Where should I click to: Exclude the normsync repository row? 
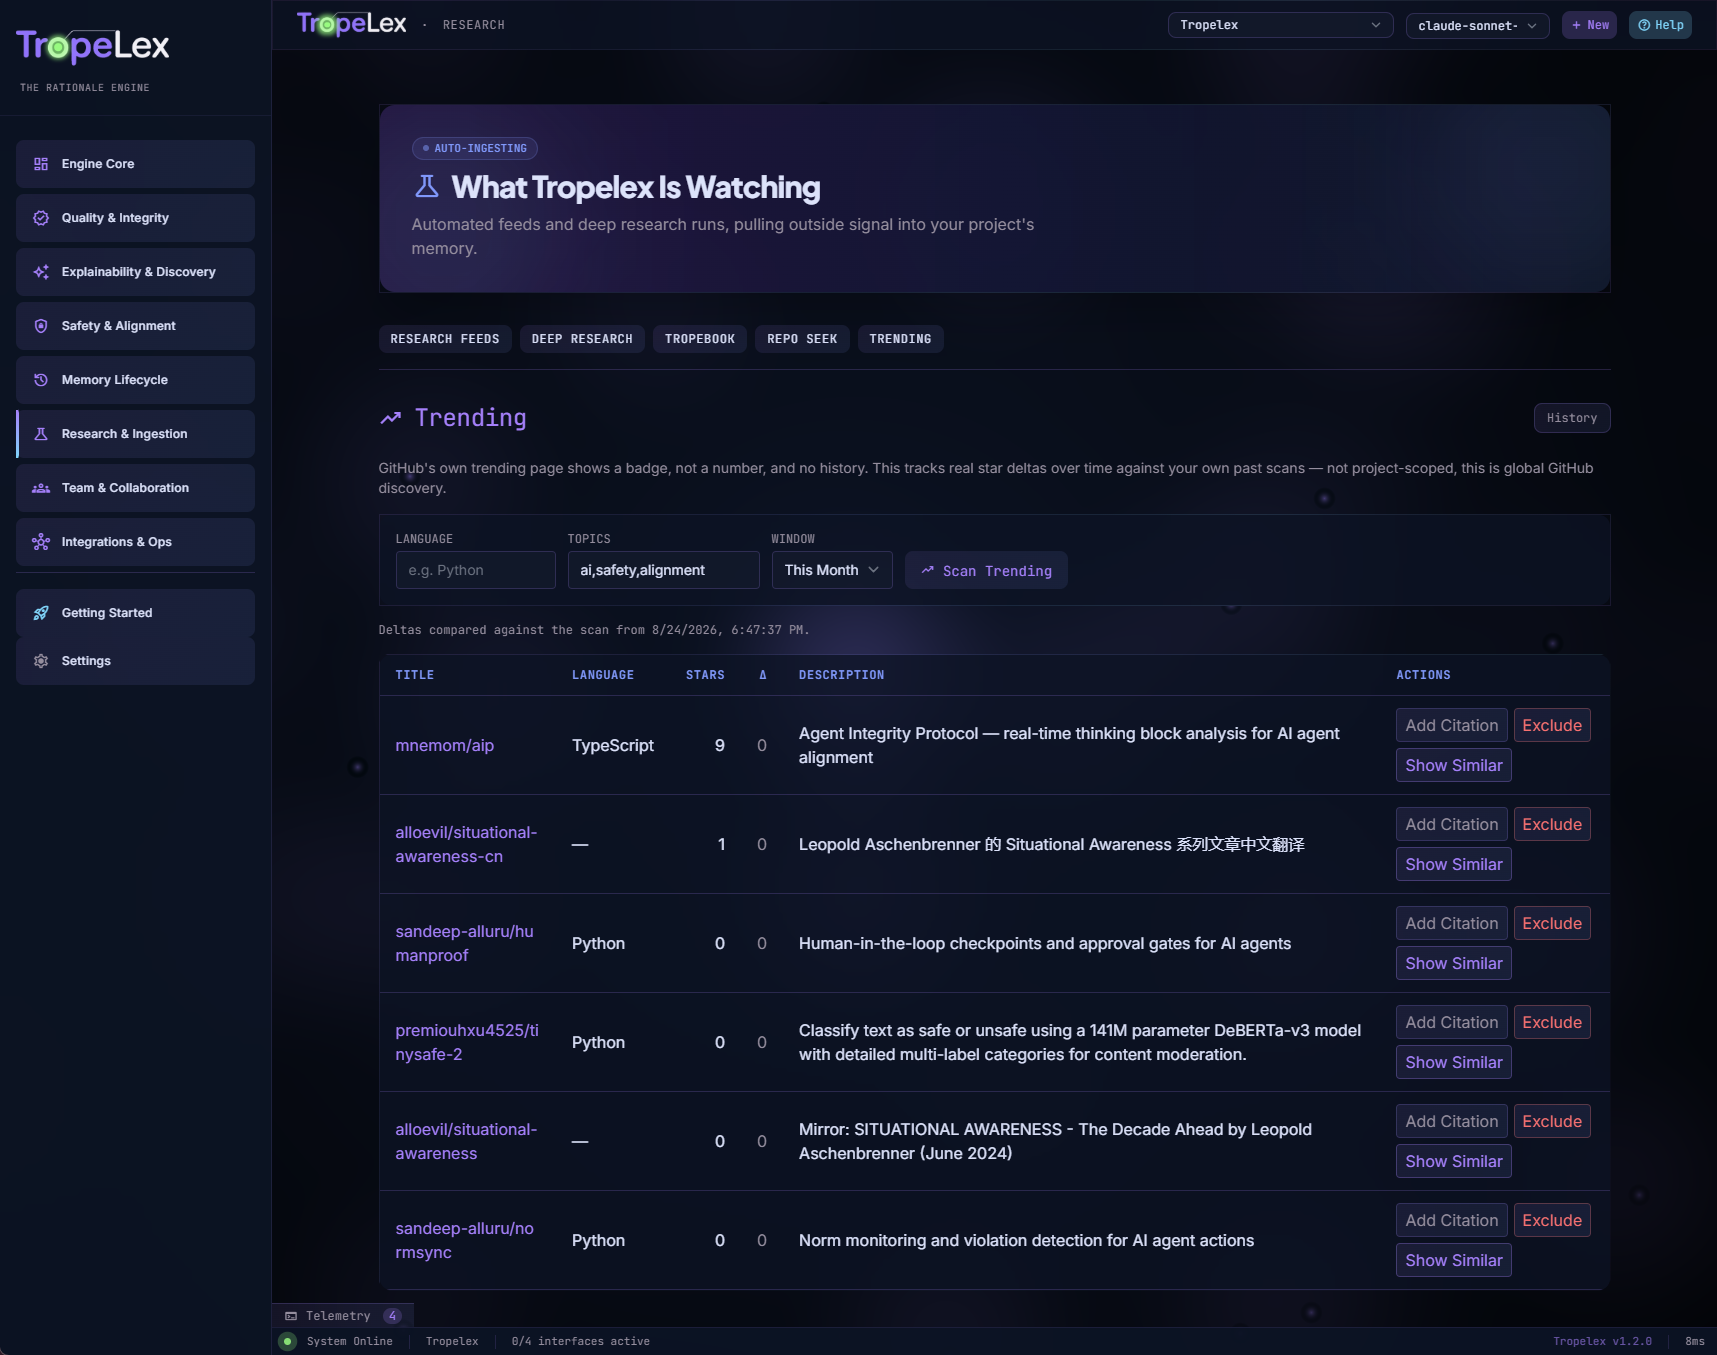[x=1552, y=1220]
